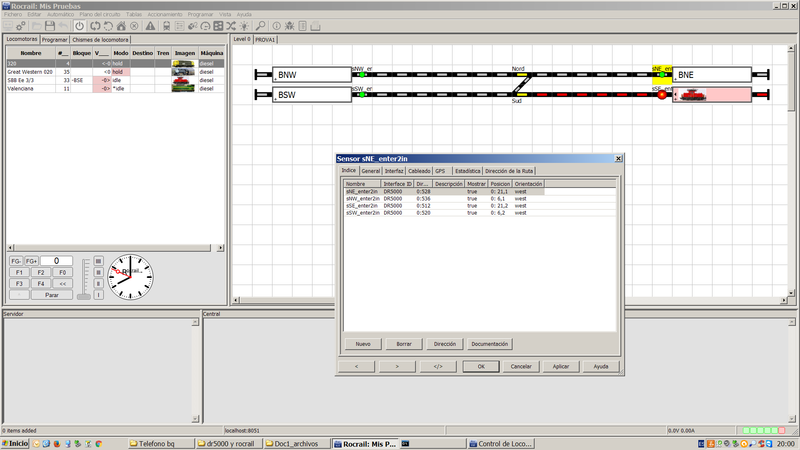
Task: Toggle locomotive function F4
Action: click(41, 284)
